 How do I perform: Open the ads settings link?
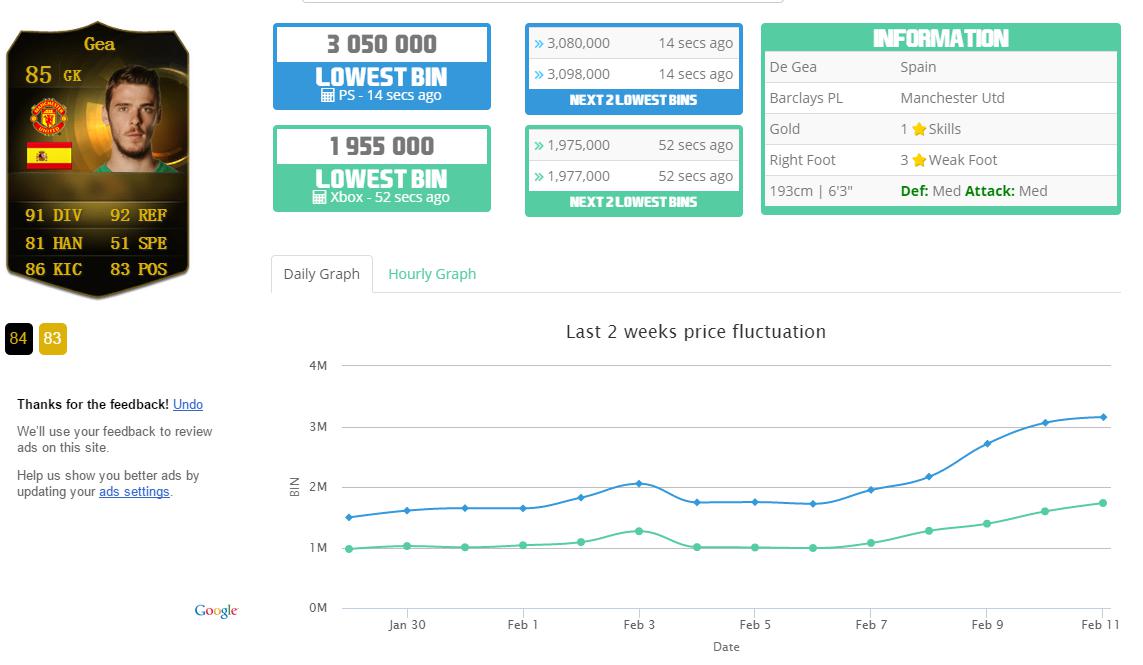click(134, 491)
